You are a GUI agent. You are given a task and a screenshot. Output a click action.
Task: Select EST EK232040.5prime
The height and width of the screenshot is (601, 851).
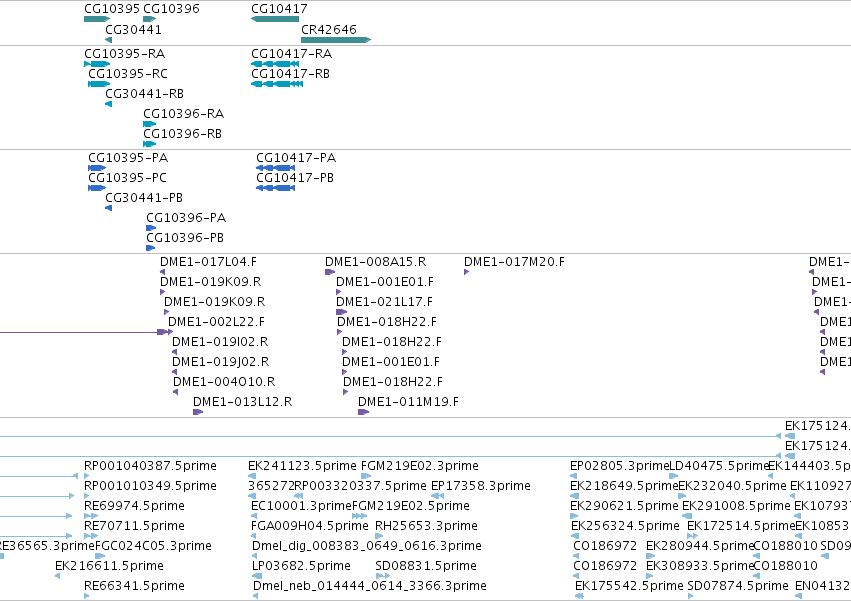[733, 486]
